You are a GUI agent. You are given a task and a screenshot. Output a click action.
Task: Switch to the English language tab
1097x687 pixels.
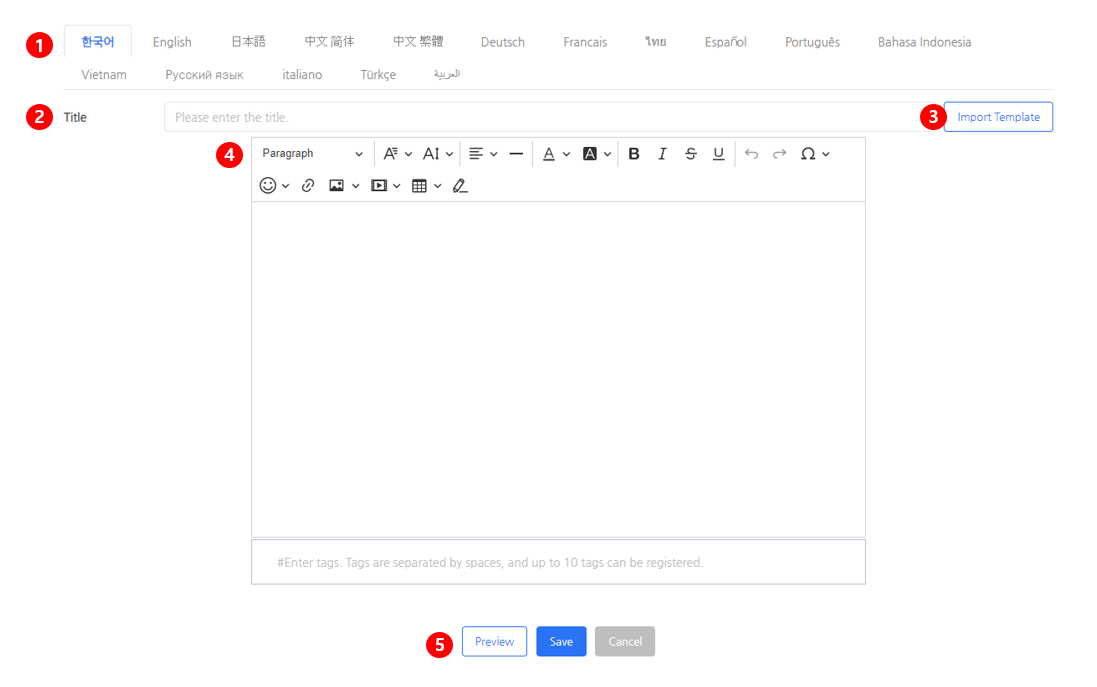pos(172,42)
